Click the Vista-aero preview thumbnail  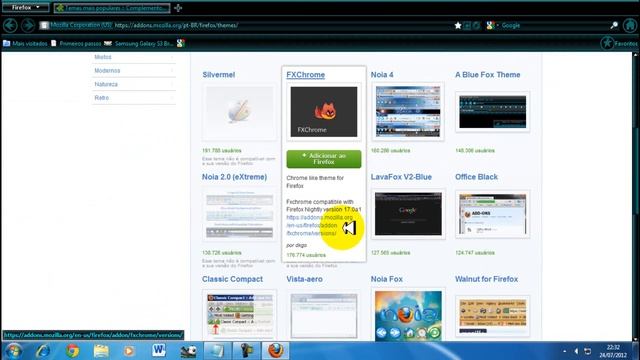(x=324, y=316)
